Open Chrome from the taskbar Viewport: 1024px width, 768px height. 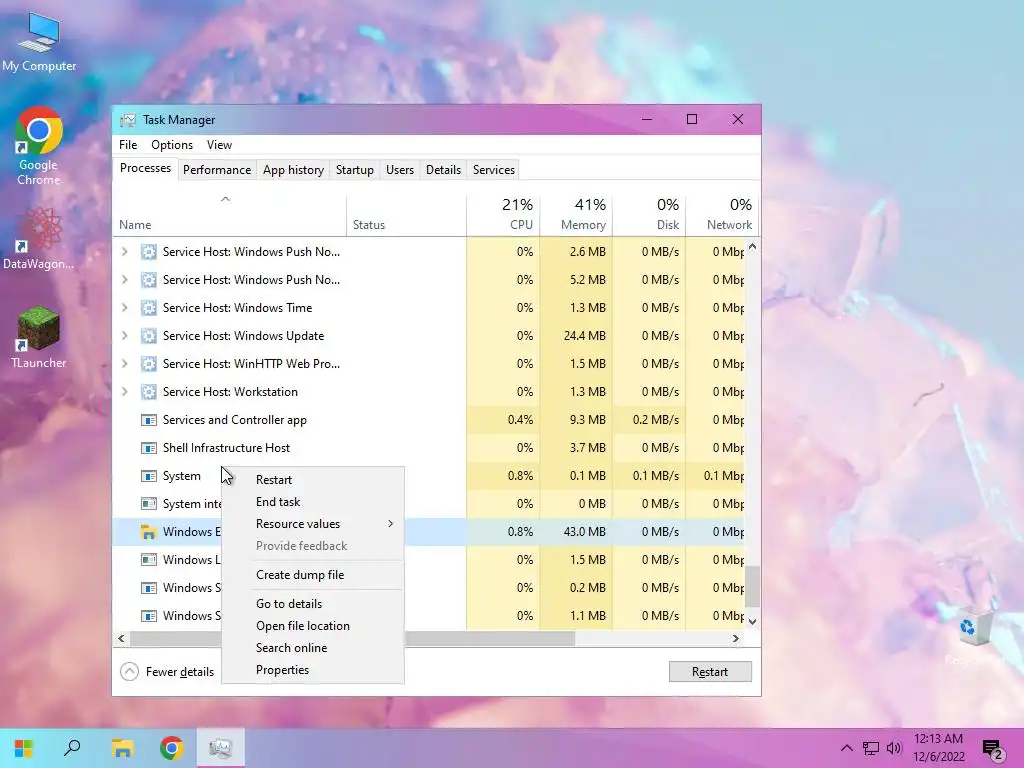[x=172, y=748]
